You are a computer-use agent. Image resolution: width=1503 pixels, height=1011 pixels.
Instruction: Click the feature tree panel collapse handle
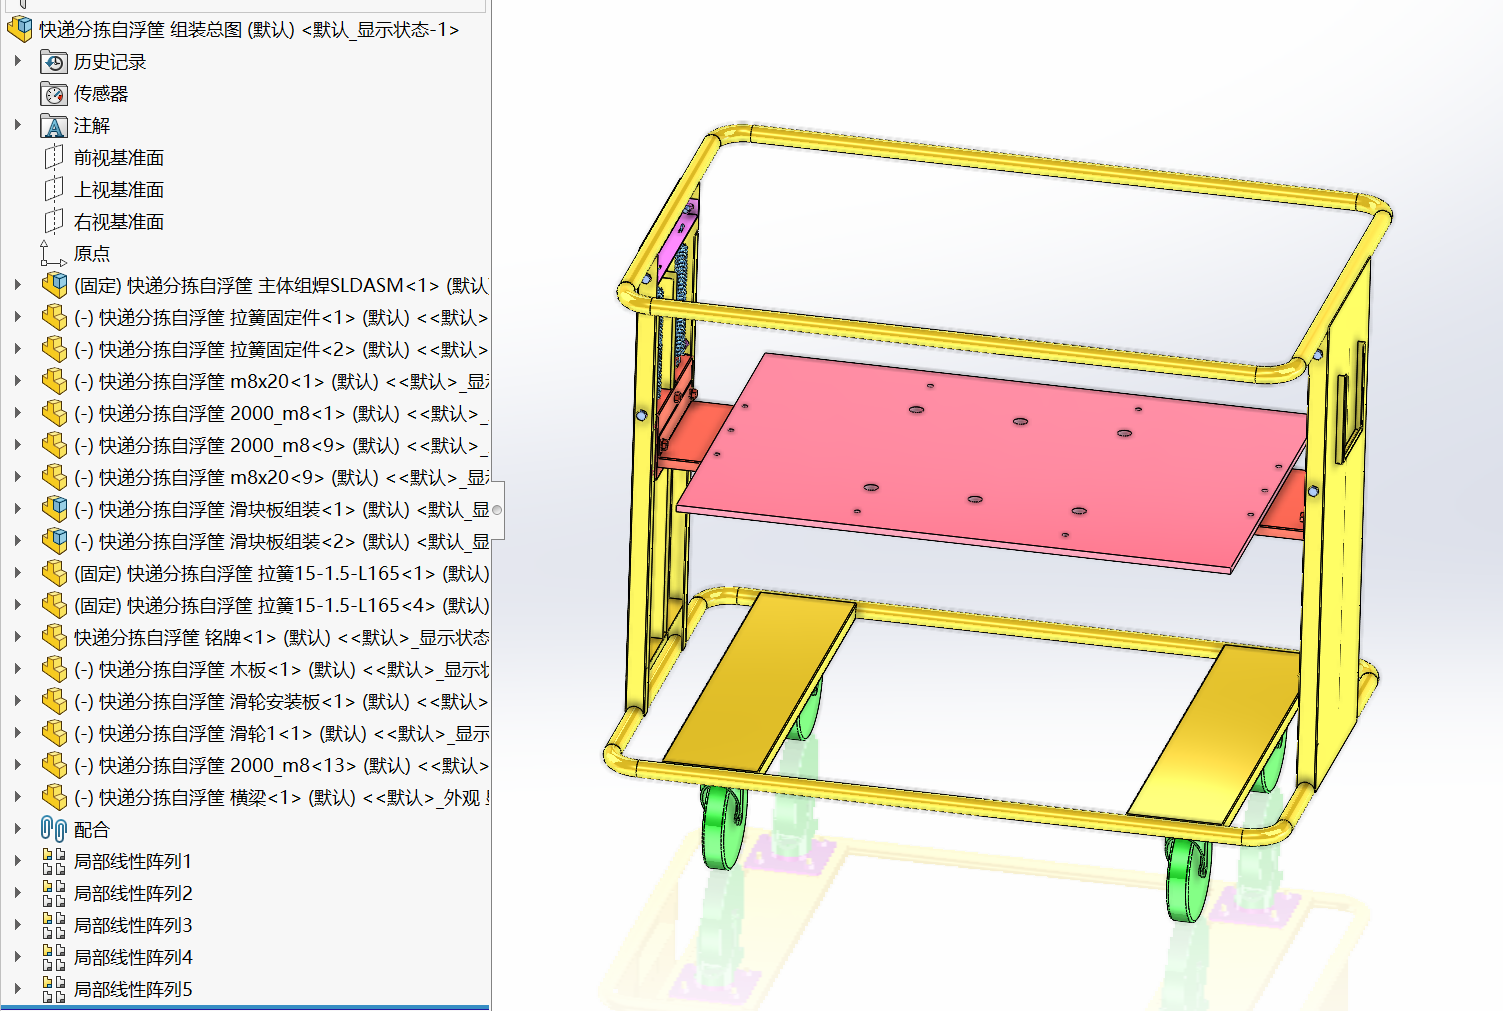tap(497, 510)
